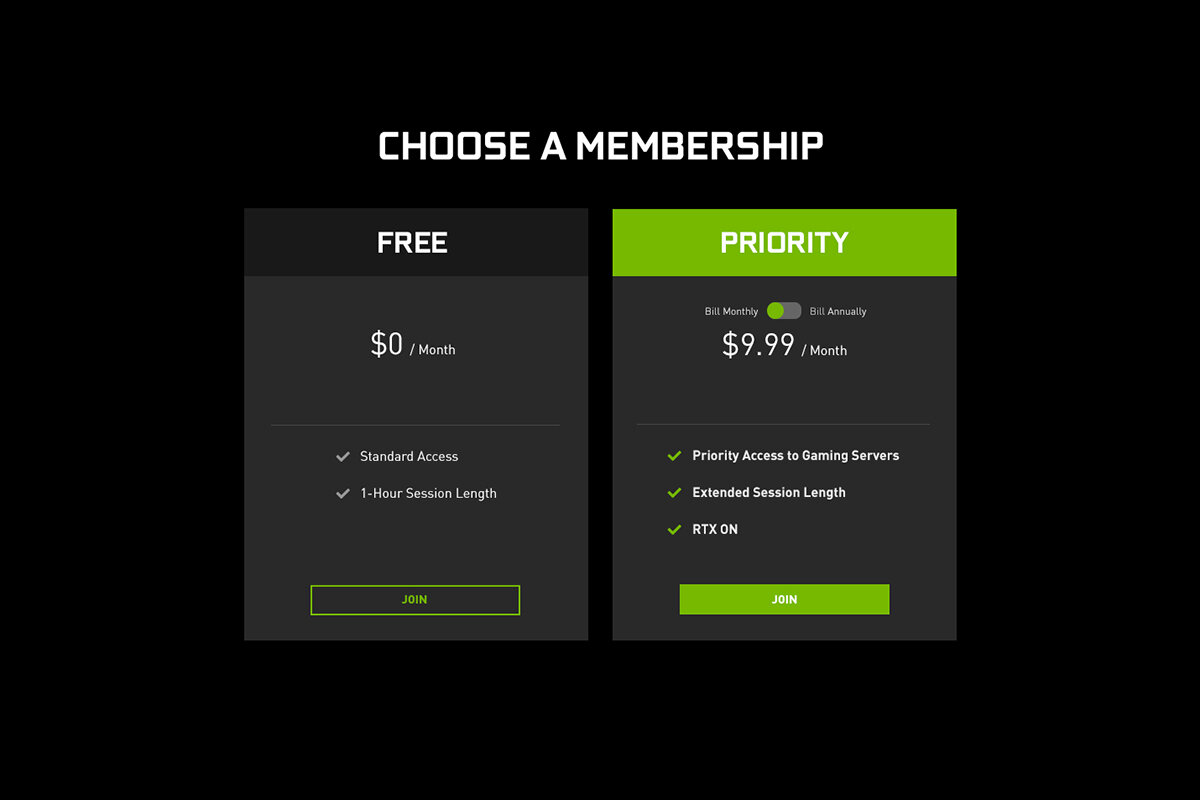The height and width of the screenshot is (800, 1200).
Task: Click the Standard Access feature text
Action: (409, 457)
